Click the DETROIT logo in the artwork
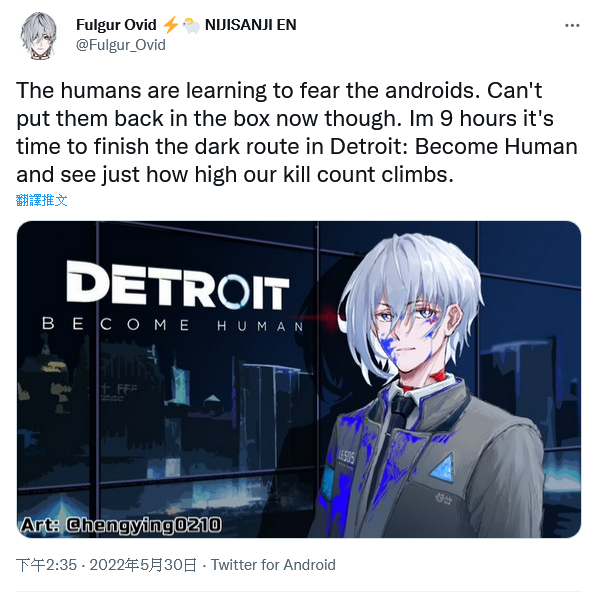This screenshot has width=598, height=593. point(178,284)
